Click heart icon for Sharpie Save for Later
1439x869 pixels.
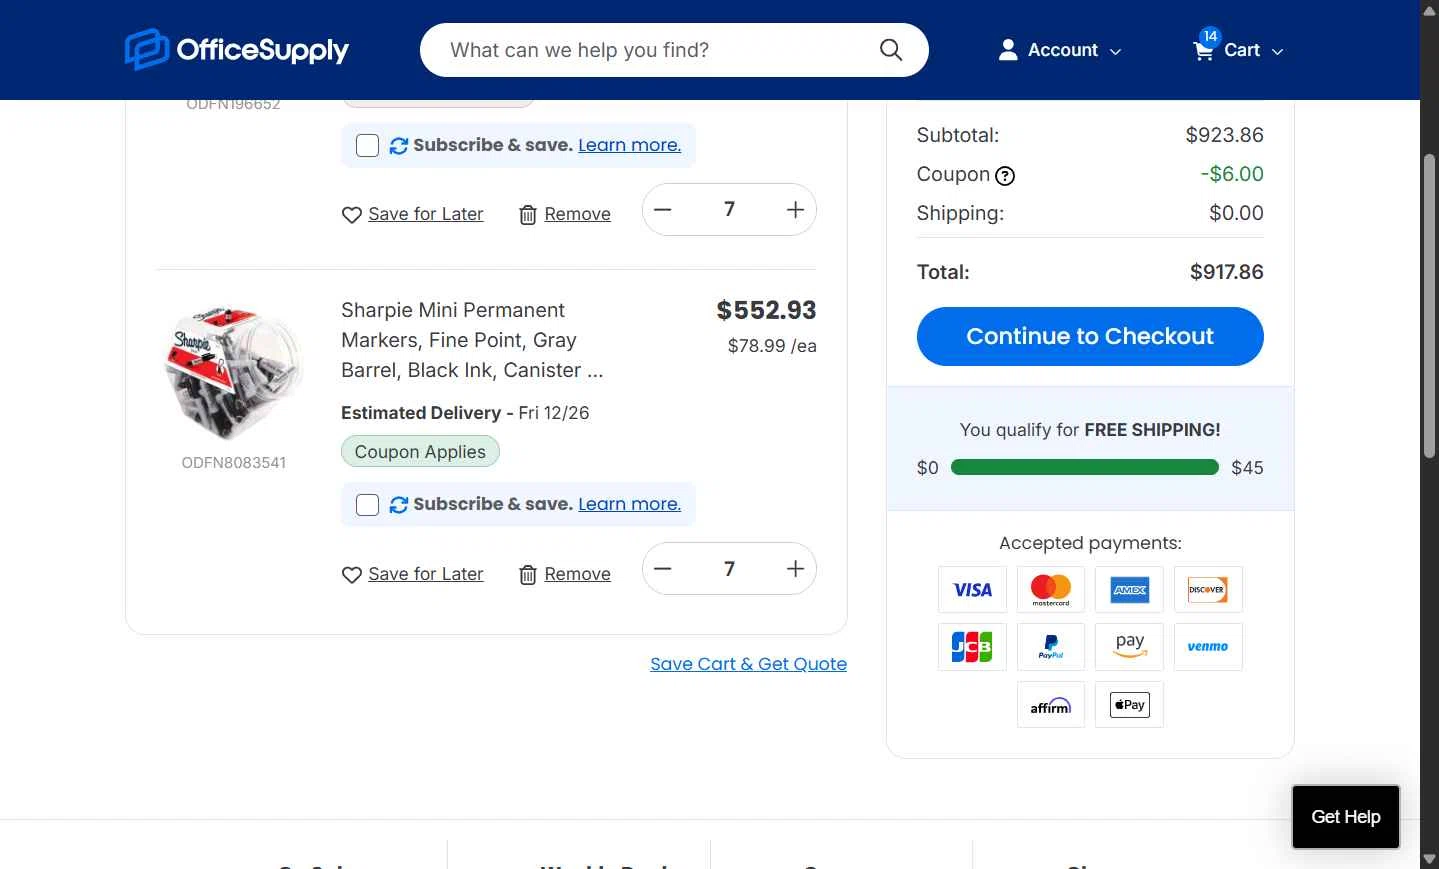[x=352, y=575]
